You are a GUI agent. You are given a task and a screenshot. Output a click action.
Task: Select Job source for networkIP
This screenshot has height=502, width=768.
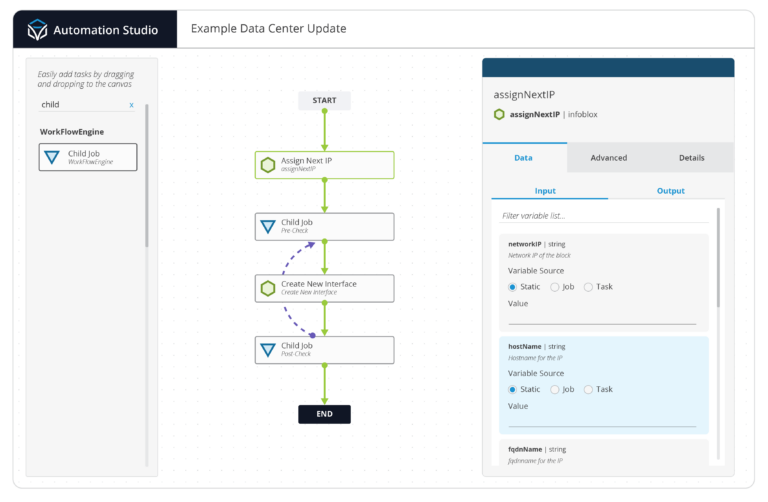555,287
